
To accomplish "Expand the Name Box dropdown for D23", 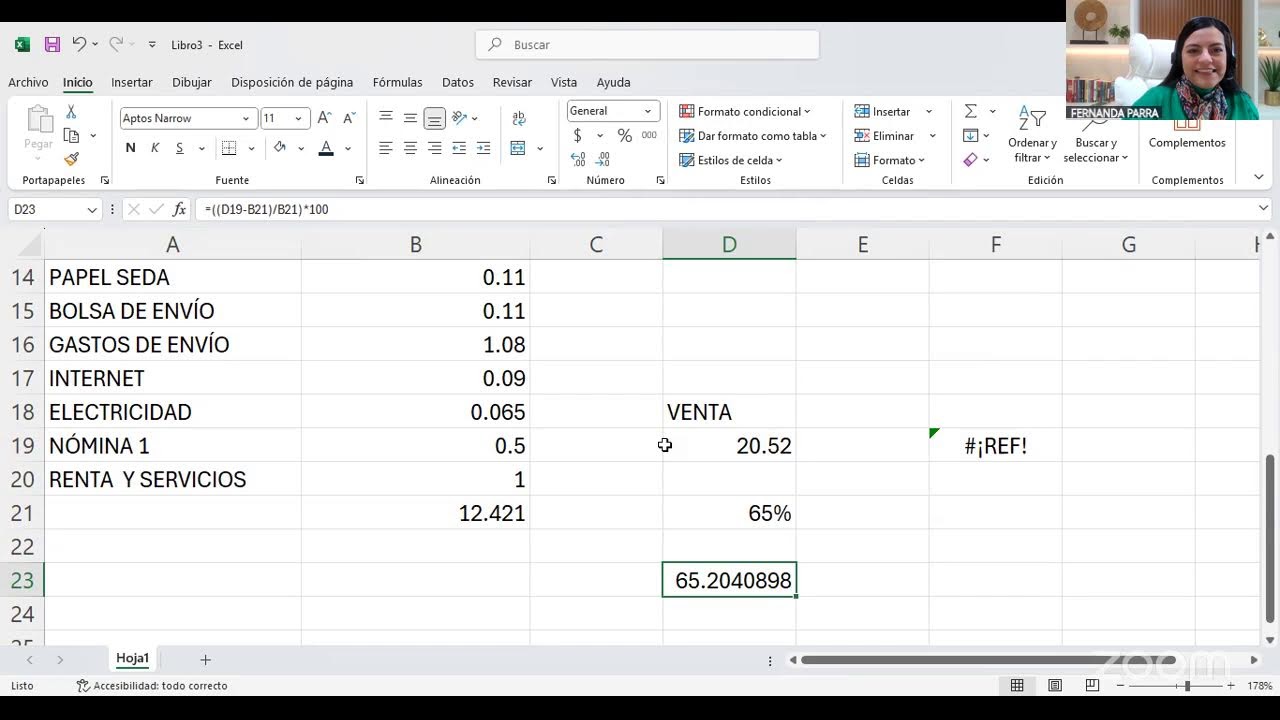I will click(x=92, y=209).
